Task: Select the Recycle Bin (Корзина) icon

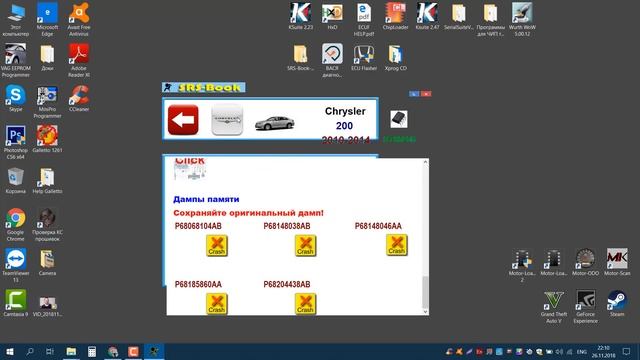Action: (16, 180)
